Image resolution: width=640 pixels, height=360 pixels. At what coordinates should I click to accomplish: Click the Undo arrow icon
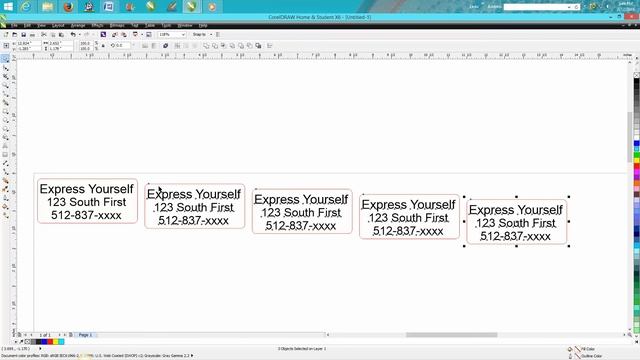pyautogui.click(x=73, y=35)
